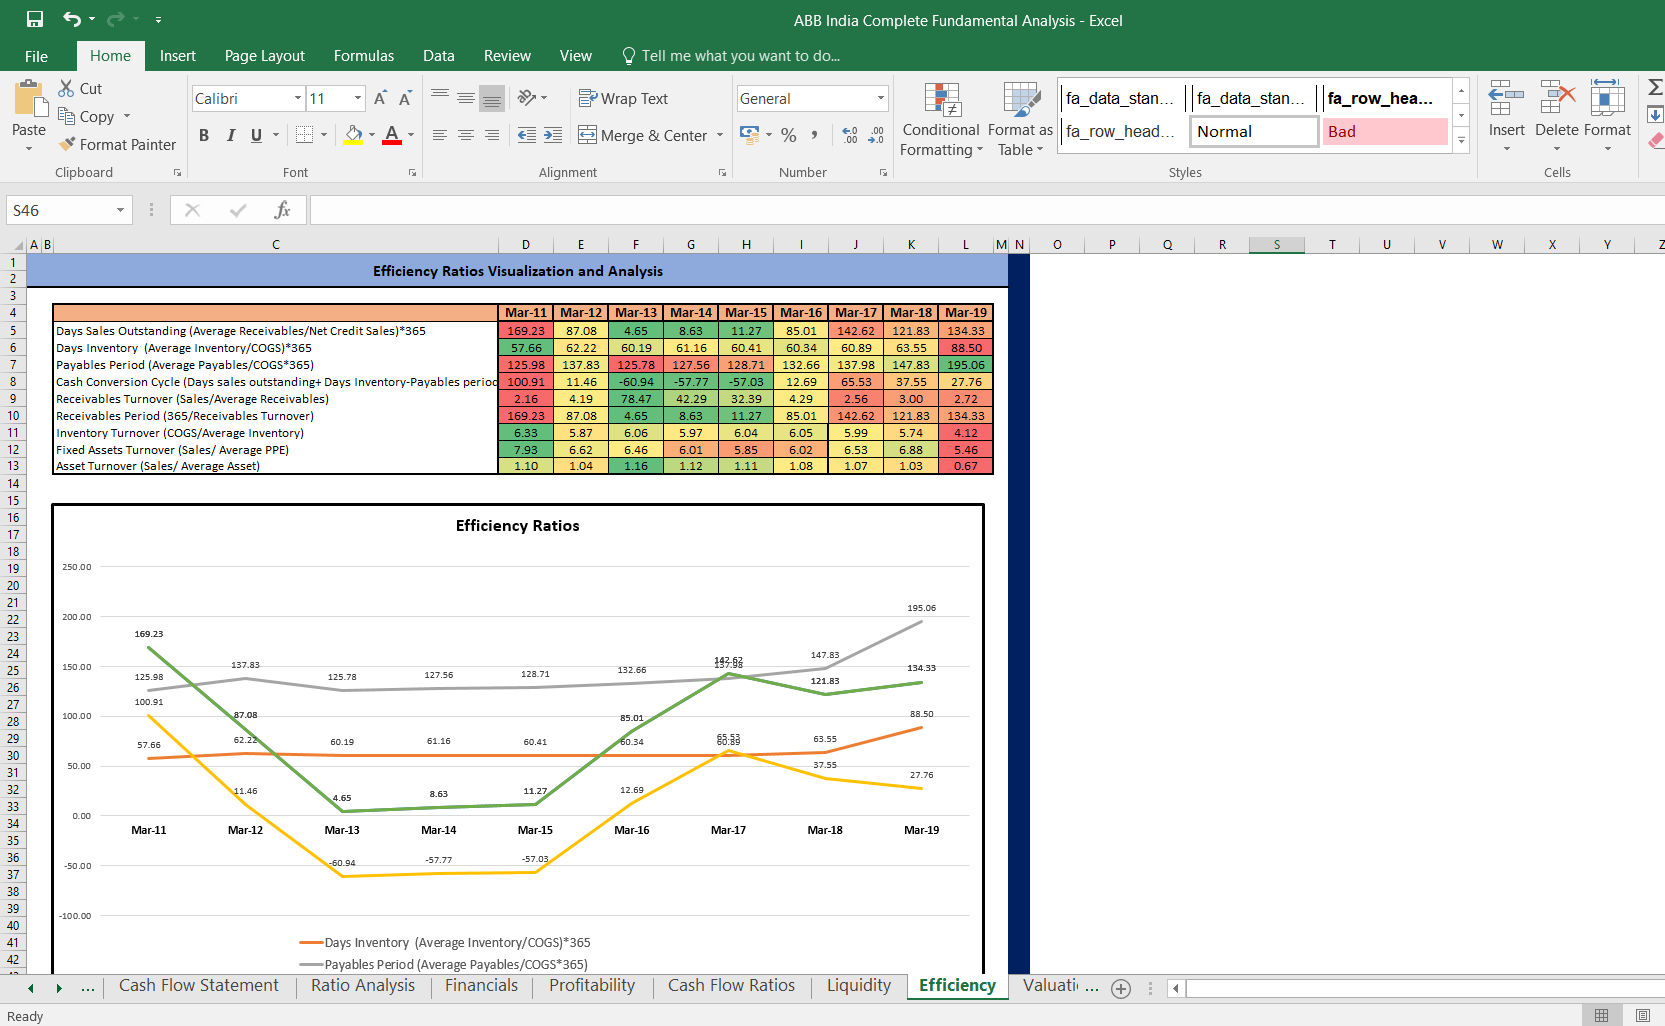Image resolution: width=1665 pixels, height=1026 pixels.
Task: Select column S header
Action: click(1277, 245)
